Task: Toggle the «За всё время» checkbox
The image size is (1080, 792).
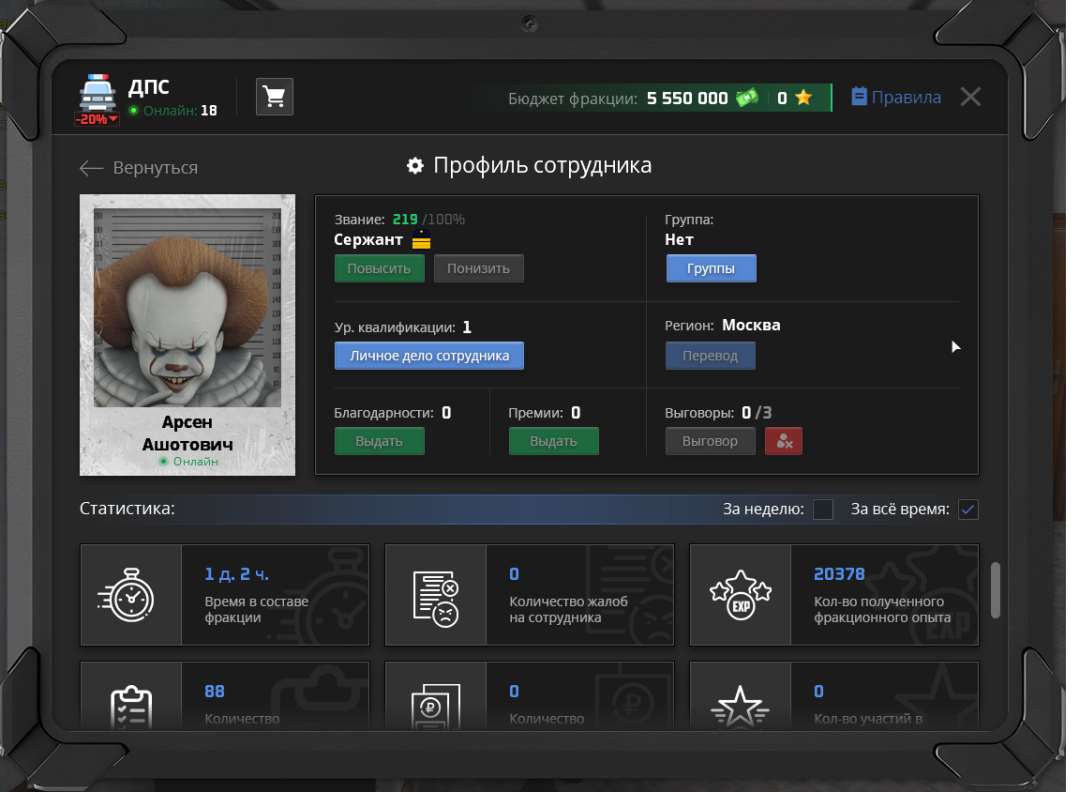Action: click(967, 510)
